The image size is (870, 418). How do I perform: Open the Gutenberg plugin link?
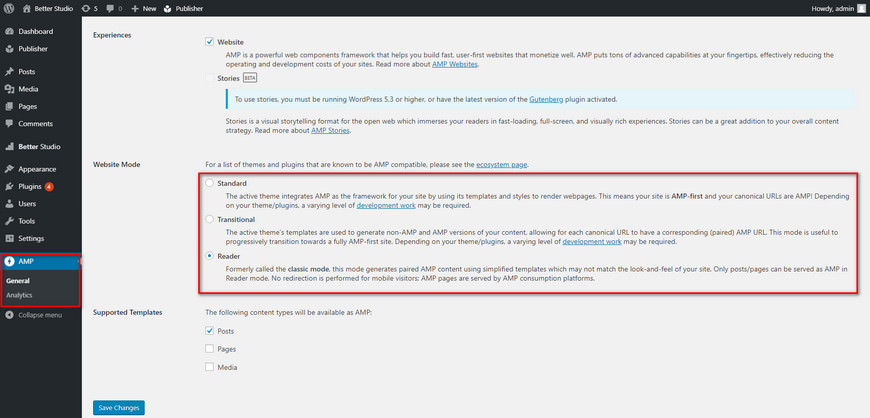point(547,99)
